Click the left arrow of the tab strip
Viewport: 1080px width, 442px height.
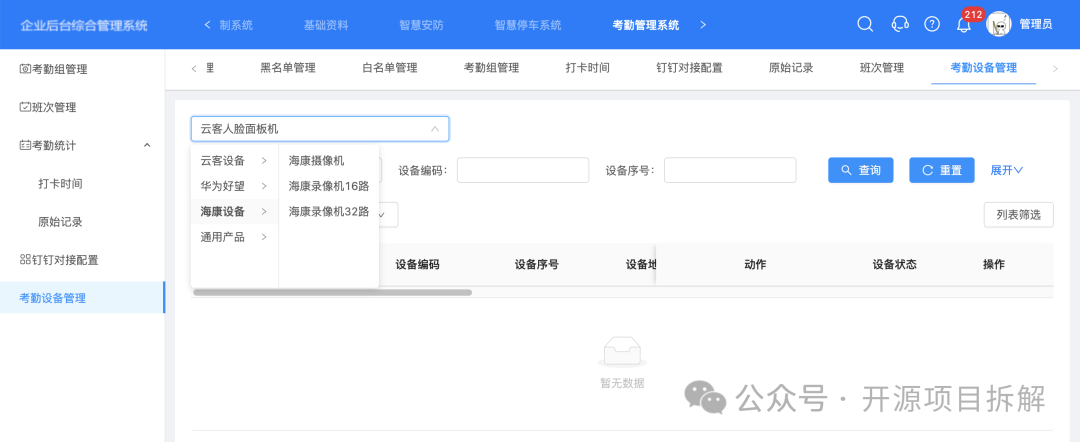tap(194, 68)
